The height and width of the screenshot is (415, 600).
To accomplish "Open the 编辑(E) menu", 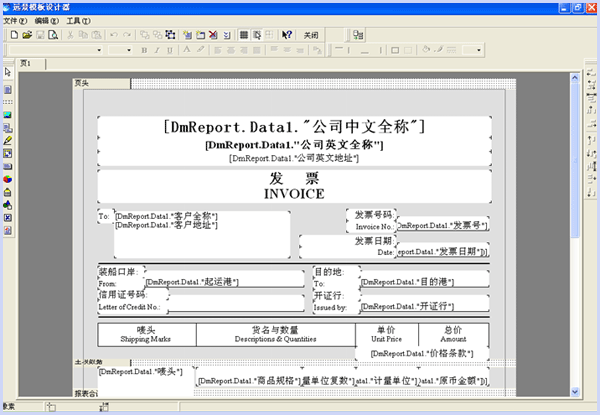I will coord(46,21).
